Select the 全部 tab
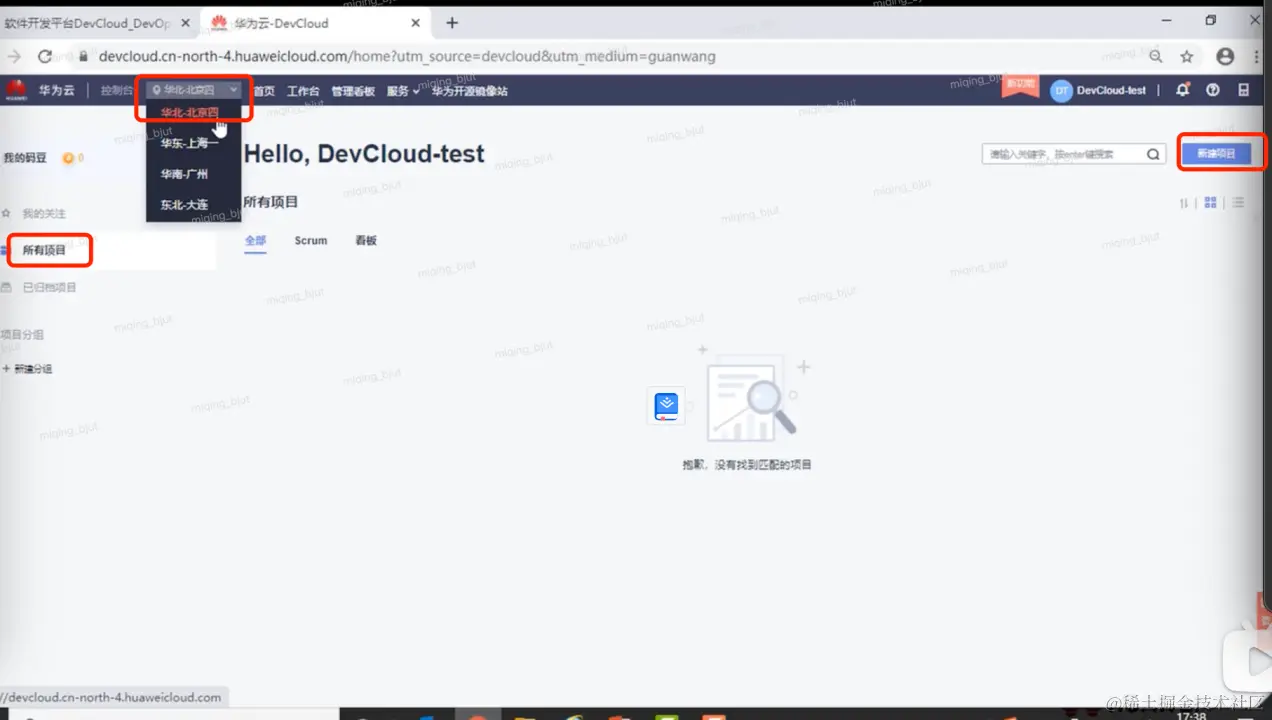This screenshot has height=720, width=1272. click(x=255, y=241)
